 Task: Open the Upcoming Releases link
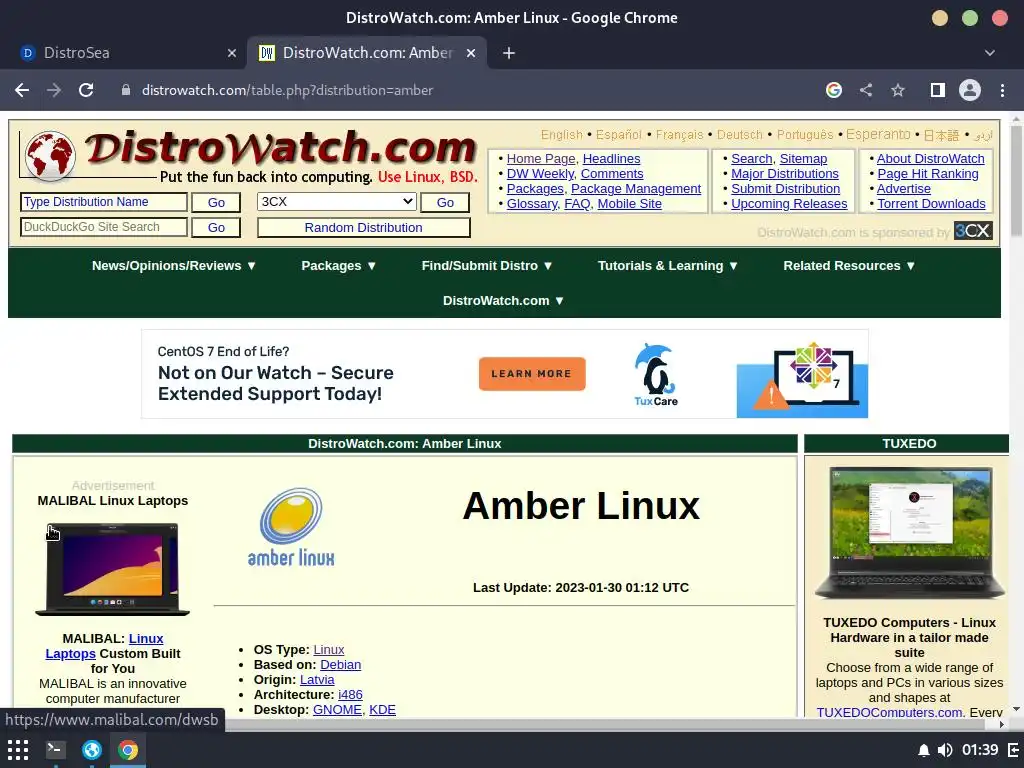coord(789,204)
